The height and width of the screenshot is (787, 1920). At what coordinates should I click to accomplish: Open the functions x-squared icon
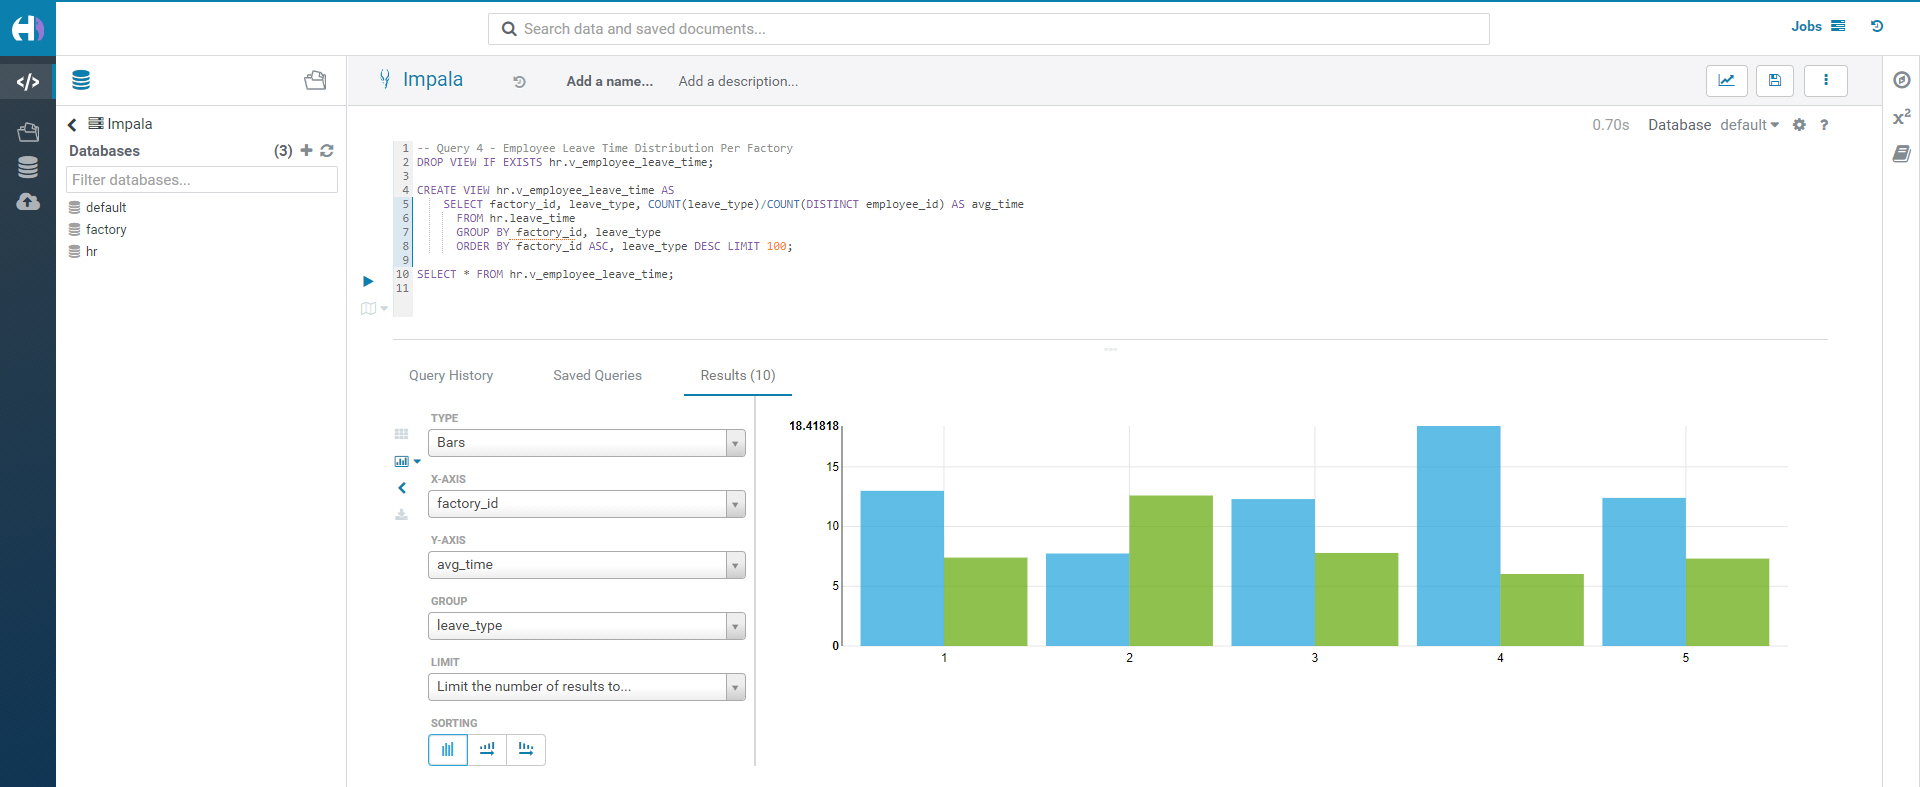(x=1902, y=117)
